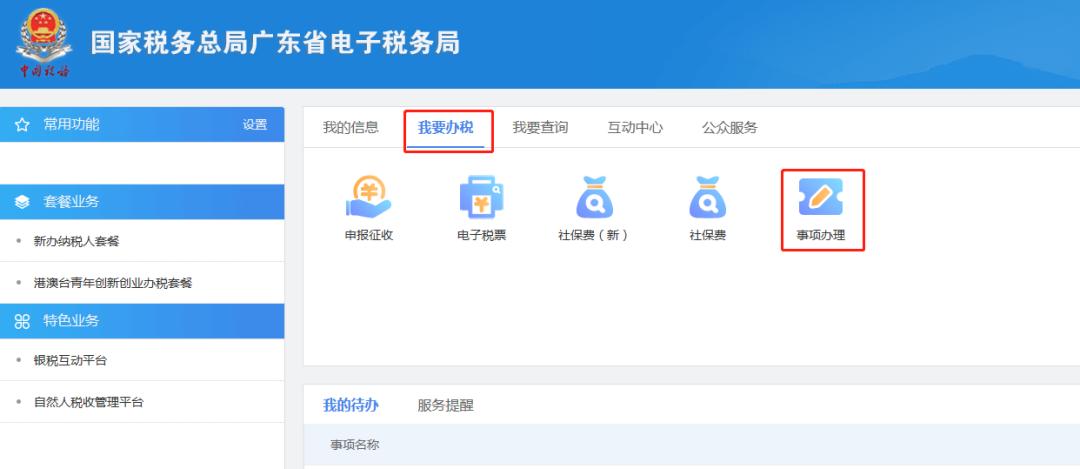Open 银税互动平台 link
This screenshot has height=469, width=1080.
(70, 360)
